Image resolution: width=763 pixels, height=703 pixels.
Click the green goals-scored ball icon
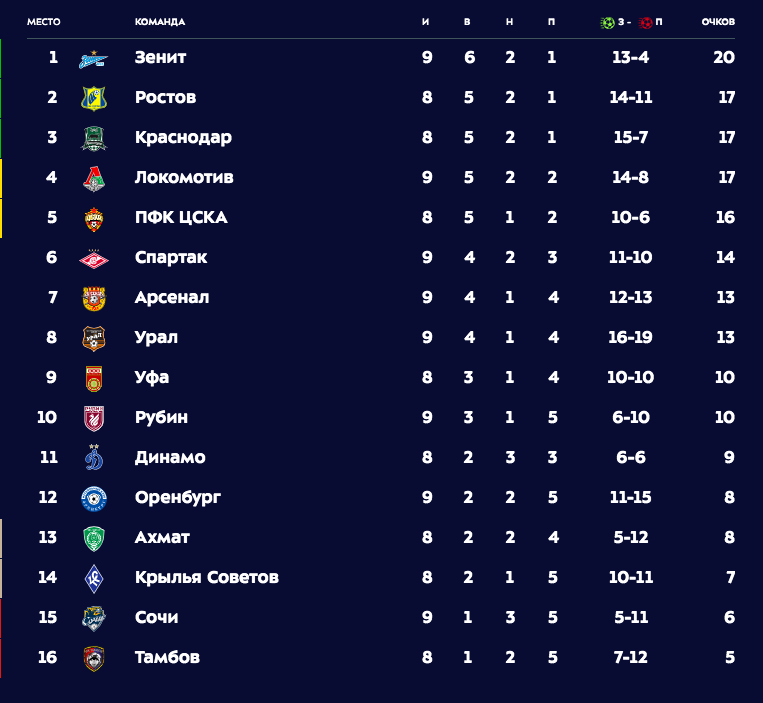607,22
